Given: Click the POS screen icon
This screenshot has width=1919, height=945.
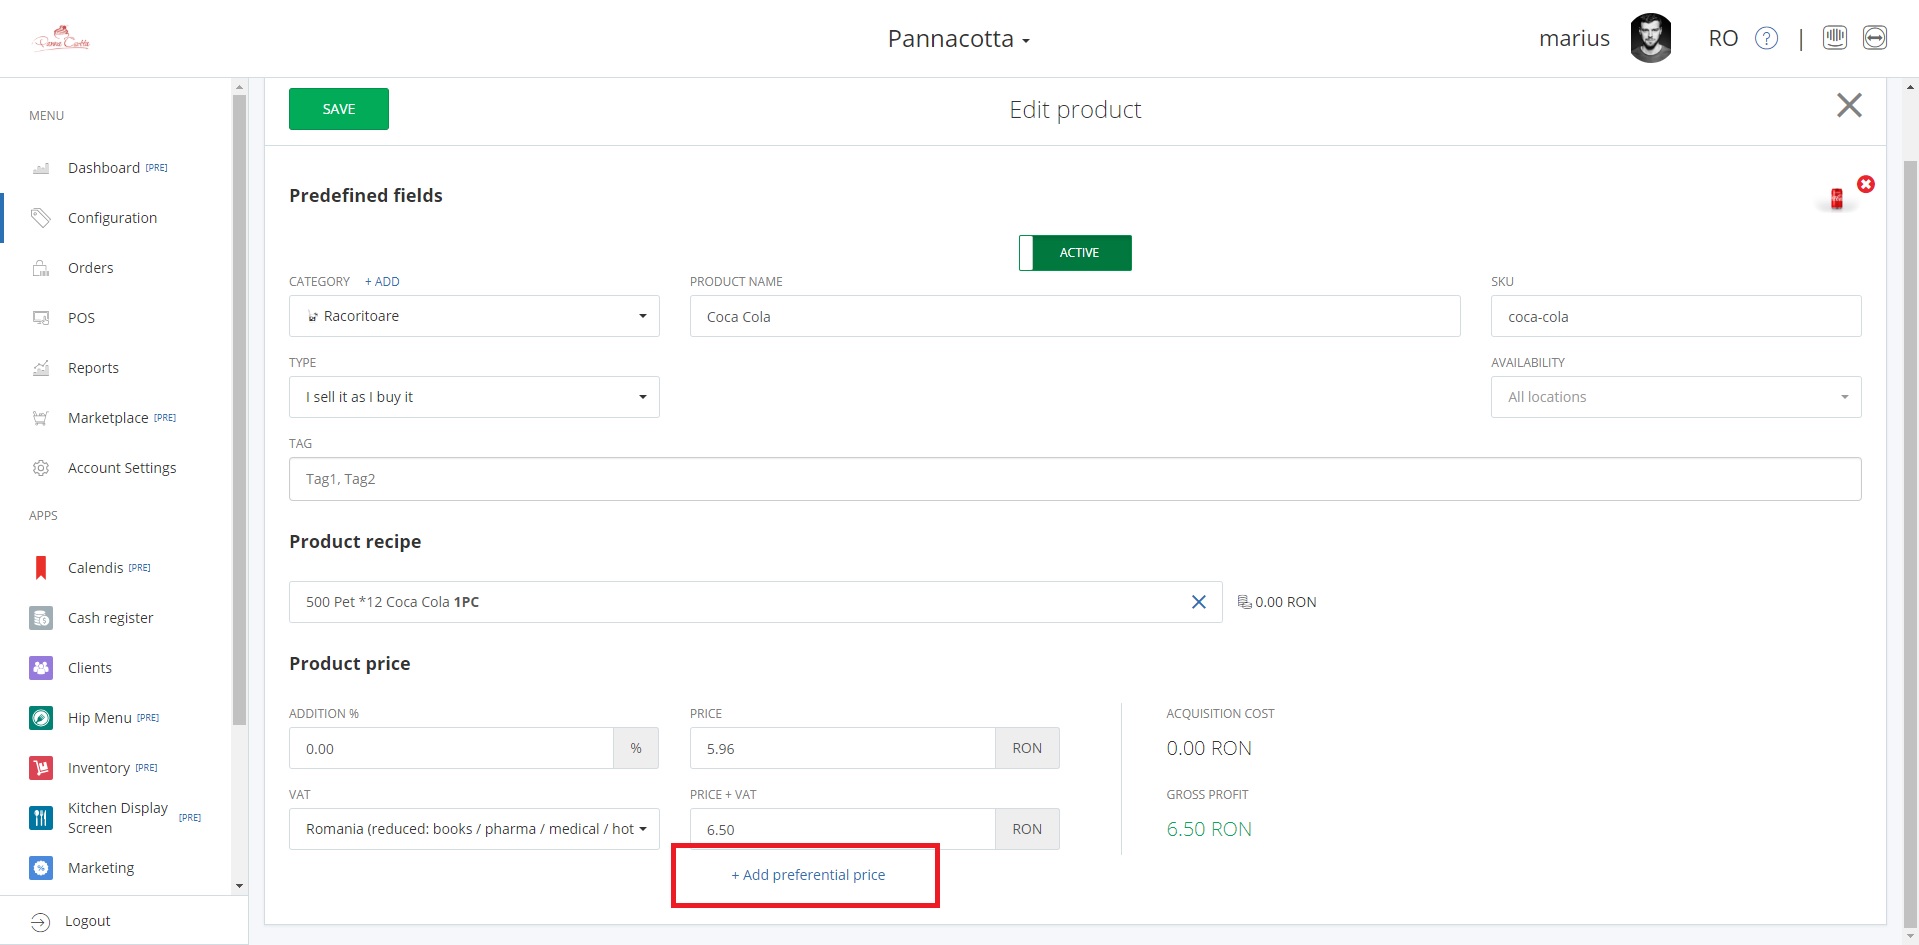Looking at the screenshot, I should point(41,318).
